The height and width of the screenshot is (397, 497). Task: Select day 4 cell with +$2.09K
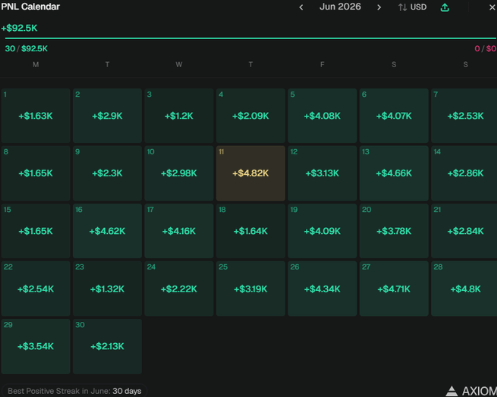coord(251,116)
